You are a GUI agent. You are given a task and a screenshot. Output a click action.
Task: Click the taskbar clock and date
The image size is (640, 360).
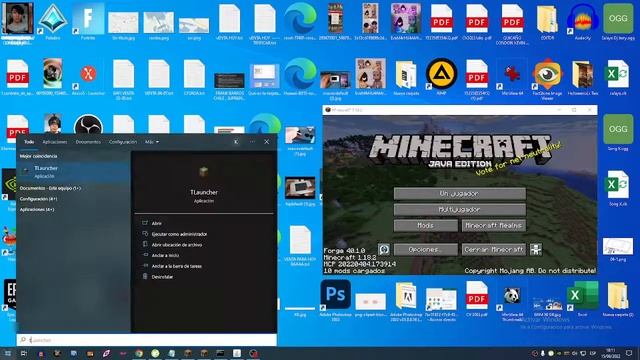click(x=610, y=353)
